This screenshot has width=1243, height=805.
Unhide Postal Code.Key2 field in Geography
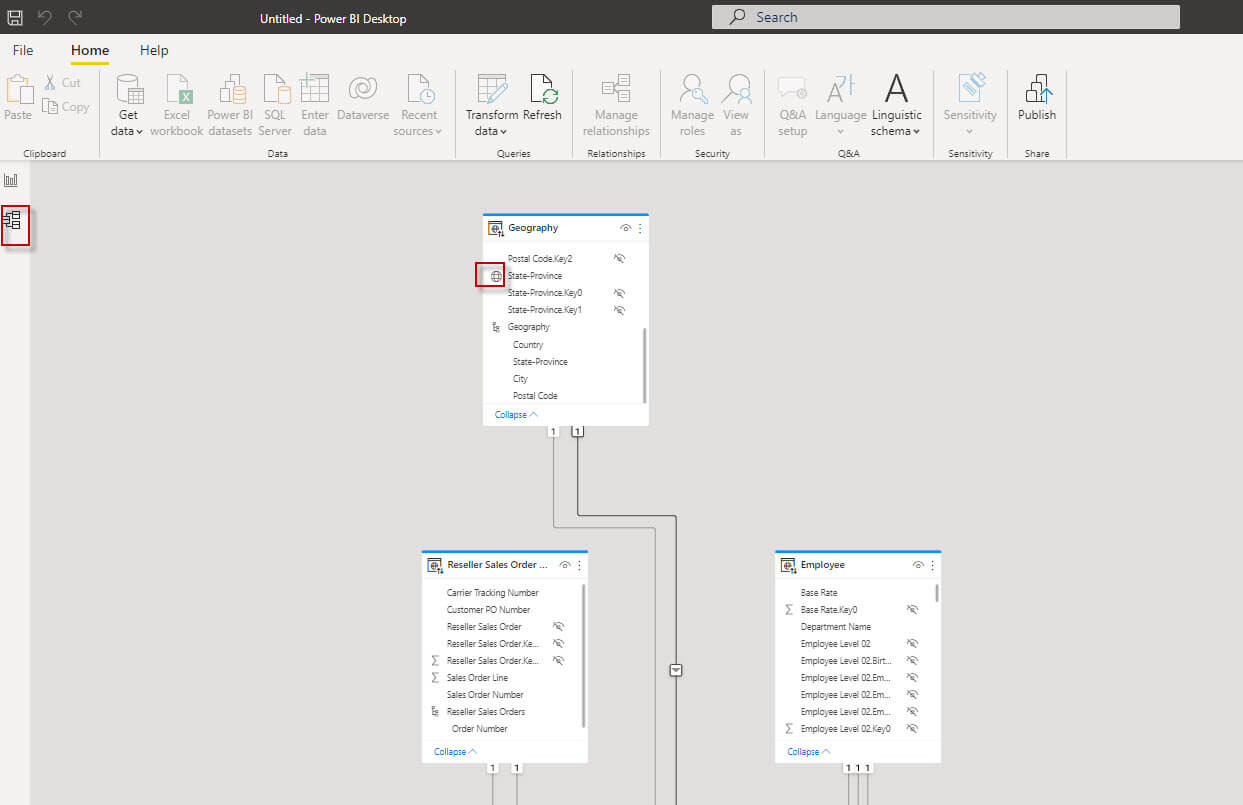coord(619,258)
